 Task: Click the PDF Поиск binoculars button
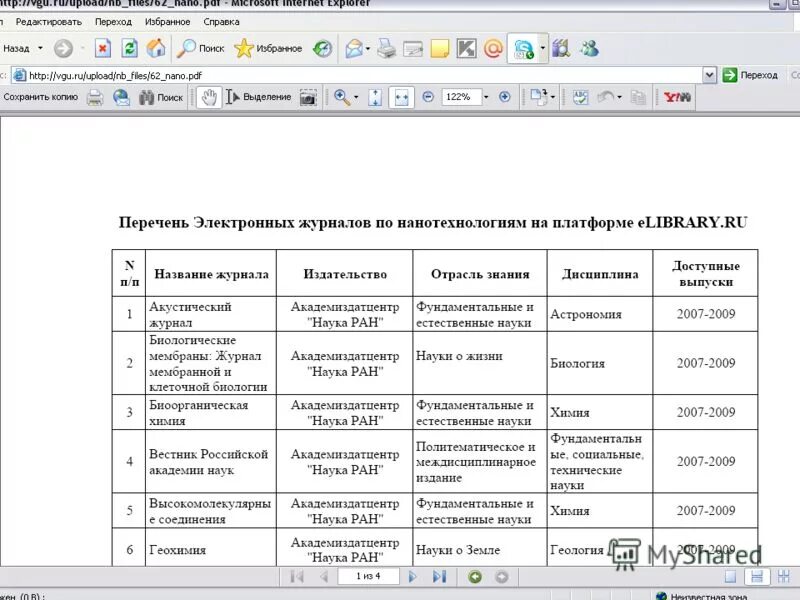161,97
